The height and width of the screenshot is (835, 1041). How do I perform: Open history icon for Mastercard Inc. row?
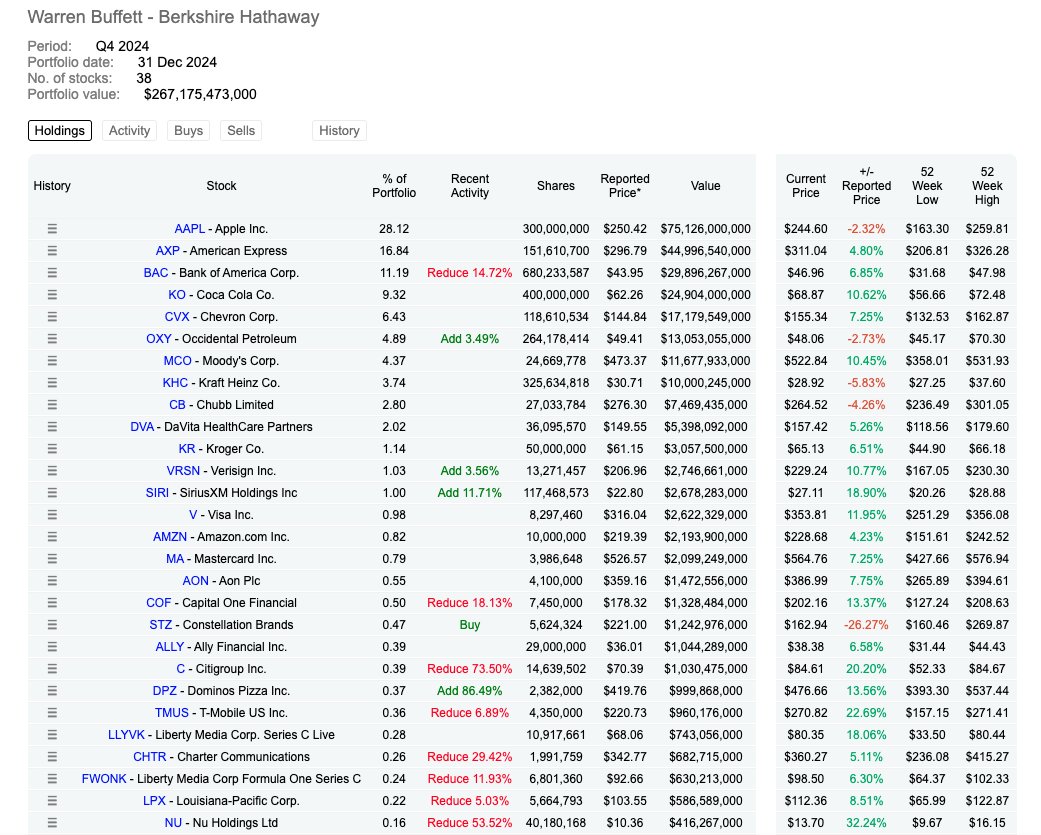(52, 558)
